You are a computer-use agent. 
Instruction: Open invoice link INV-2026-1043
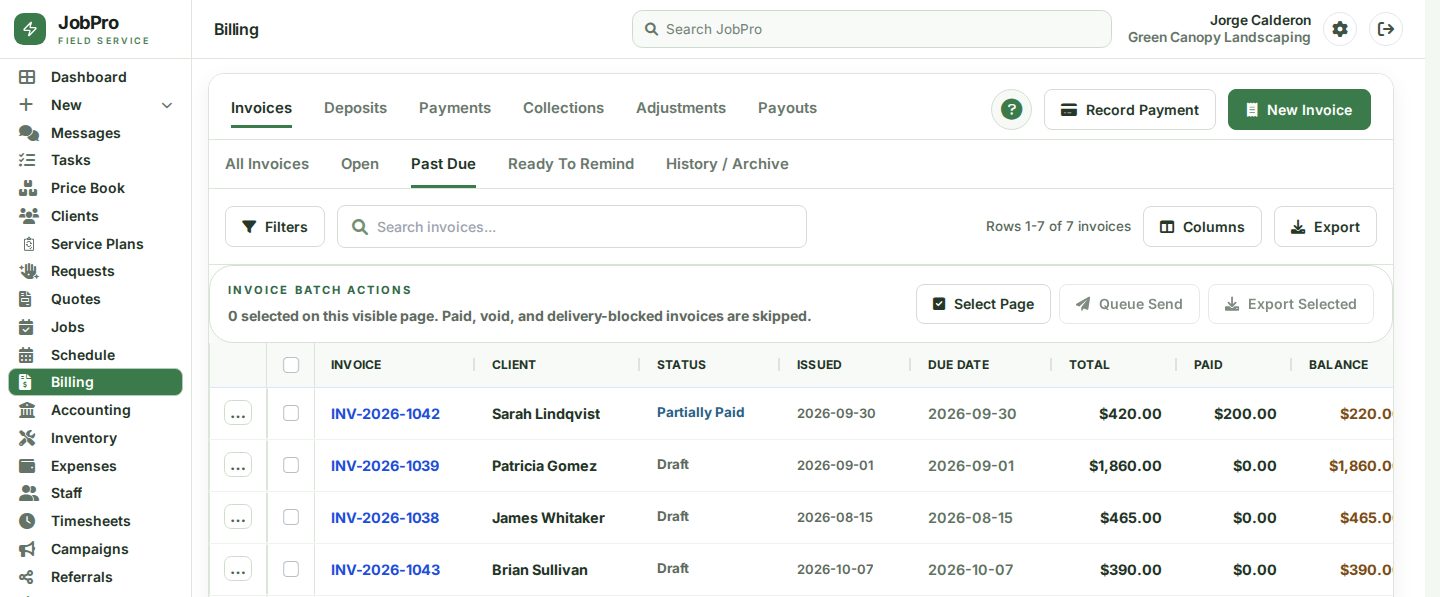pyautogui.click(x=385, y=570)
